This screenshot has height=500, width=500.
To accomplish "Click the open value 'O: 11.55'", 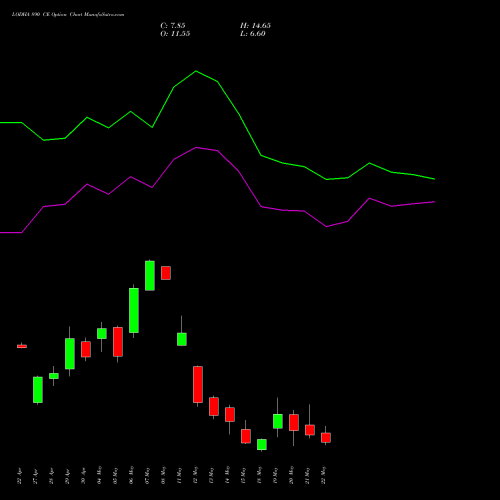I will pyautogui.click(x=175, y=34).
